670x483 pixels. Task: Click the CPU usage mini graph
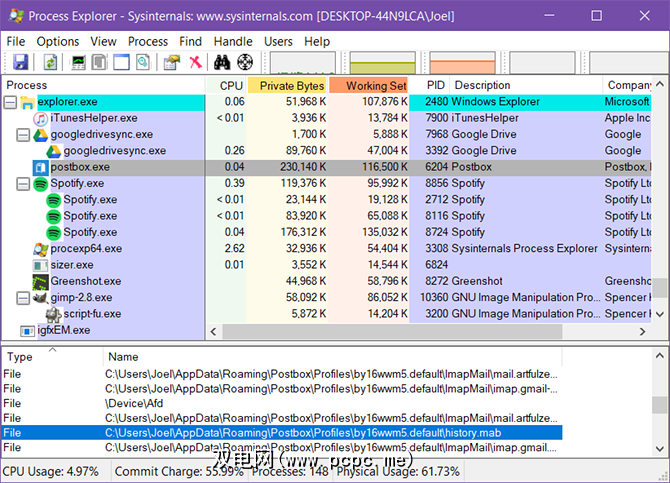(x=303, y=63)
